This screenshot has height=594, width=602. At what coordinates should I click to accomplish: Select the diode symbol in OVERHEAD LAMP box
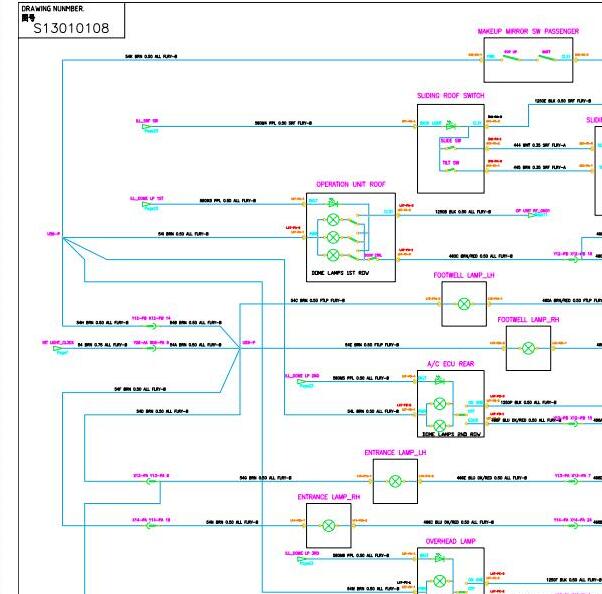[440, 558]
